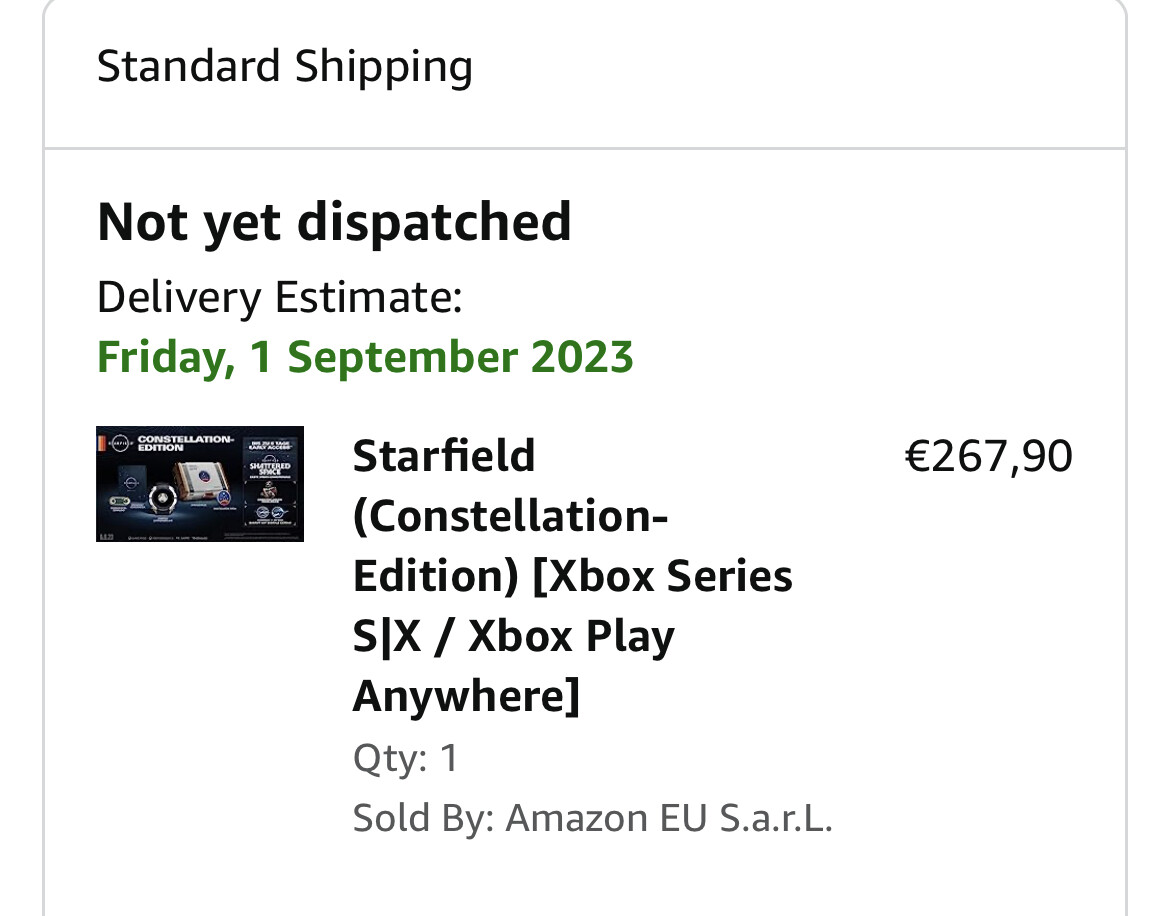
Task: Click the round Constellation patch in thumbnail
Action: pos(224,498)
